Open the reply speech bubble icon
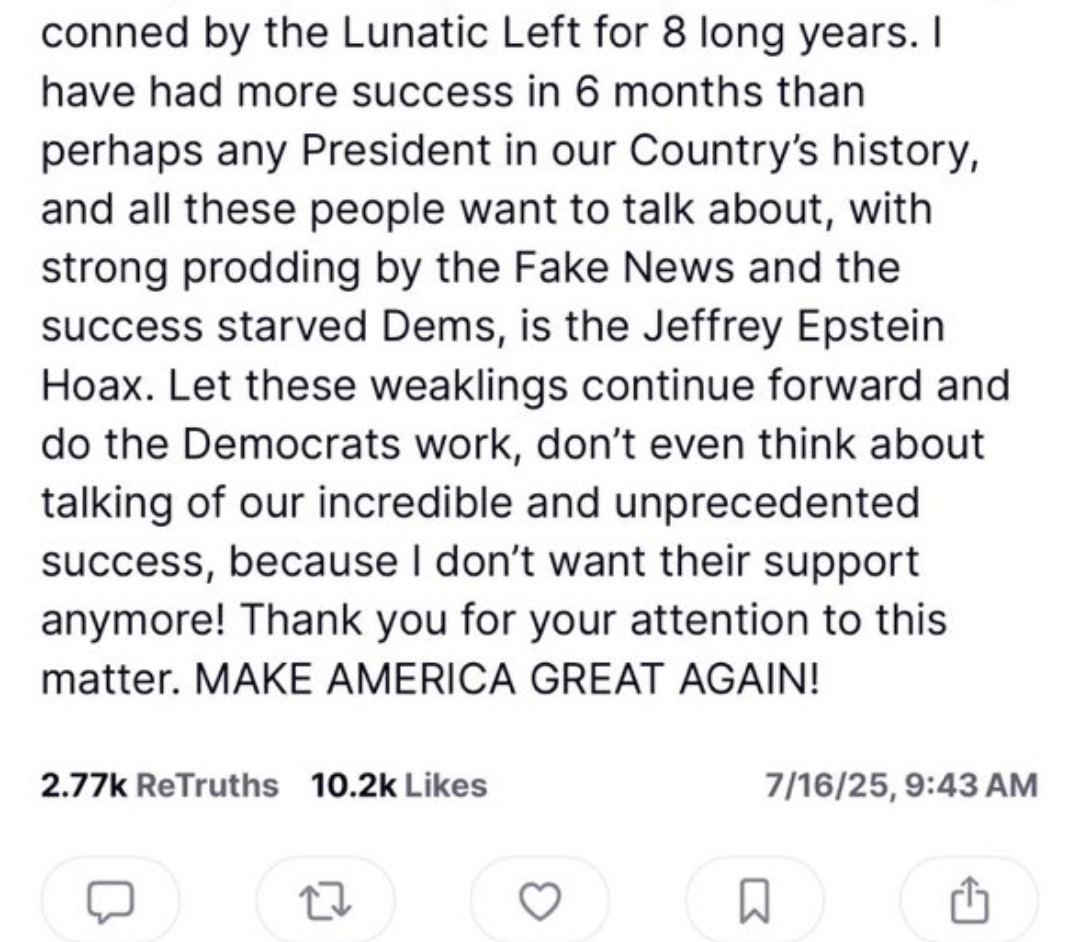The image size is (1080, 942). [110, 903]
